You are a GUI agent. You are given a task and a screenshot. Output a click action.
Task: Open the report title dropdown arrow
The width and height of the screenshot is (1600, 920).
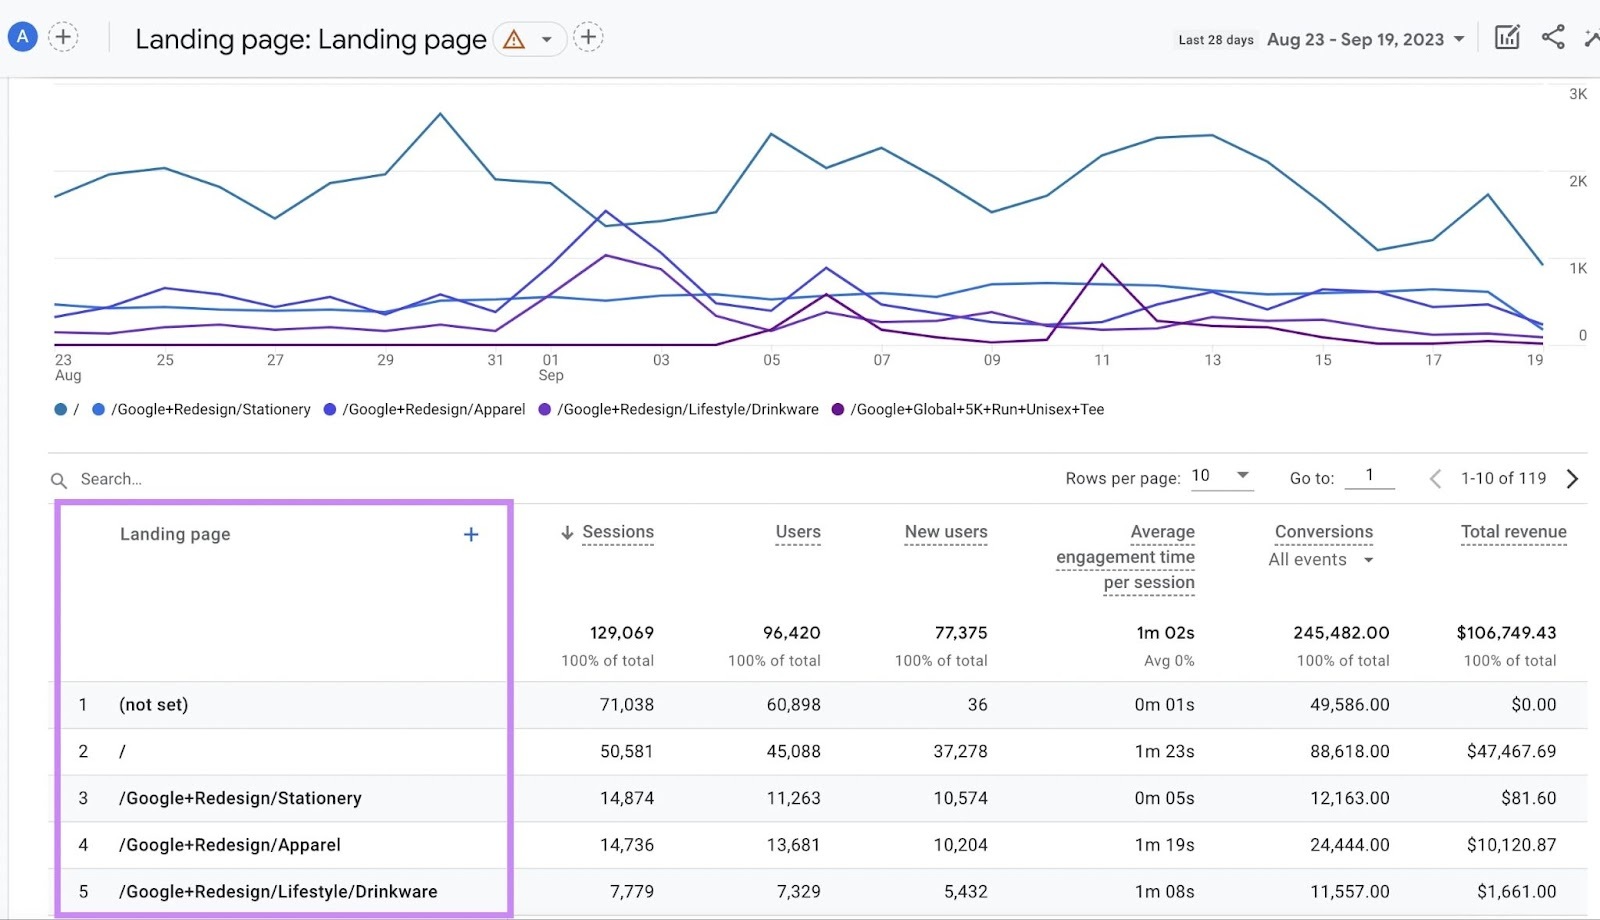click(x=546, y=40)
